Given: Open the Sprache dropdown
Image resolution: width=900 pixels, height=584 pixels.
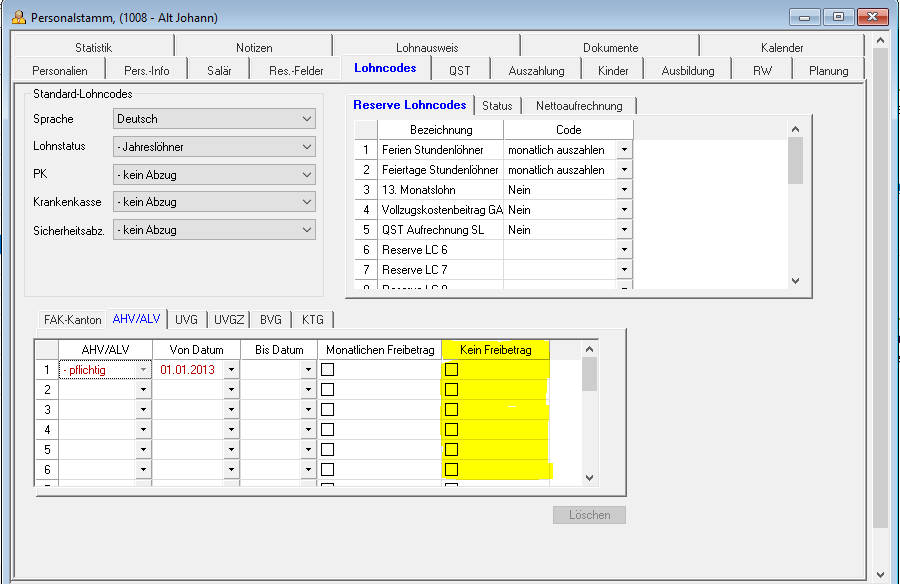Looking at the screenshot, I should [x=213, y=119].
